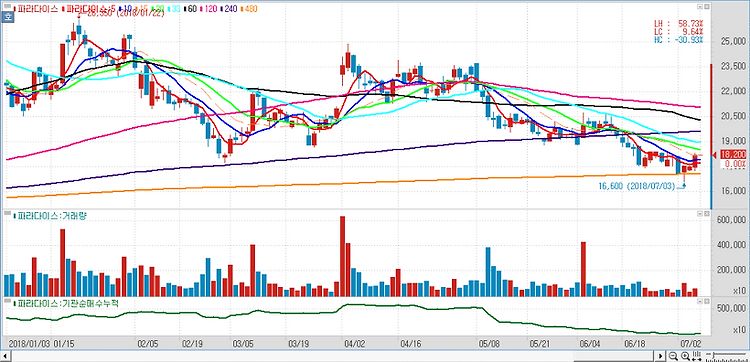The image size is (750, 362).
Task: Click the blue 호 button at top left
Action: coord(8,16)
